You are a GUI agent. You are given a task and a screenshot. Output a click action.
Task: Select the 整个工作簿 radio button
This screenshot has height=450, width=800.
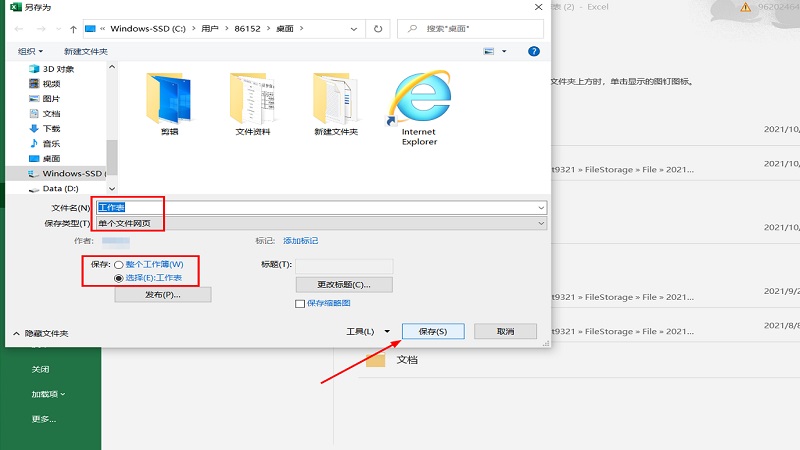pyautogui.click(x=119, y=264)
